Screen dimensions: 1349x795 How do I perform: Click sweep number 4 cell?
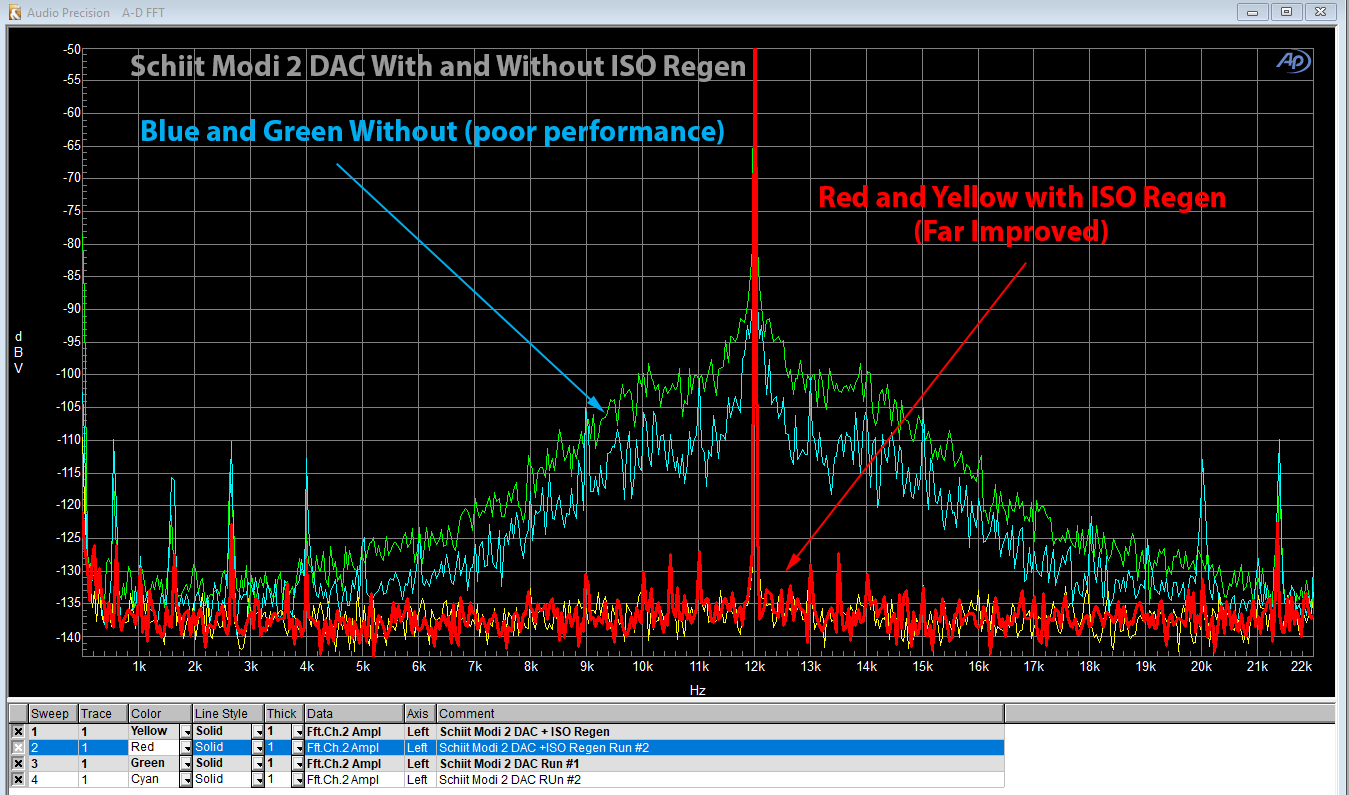point(53,780)
